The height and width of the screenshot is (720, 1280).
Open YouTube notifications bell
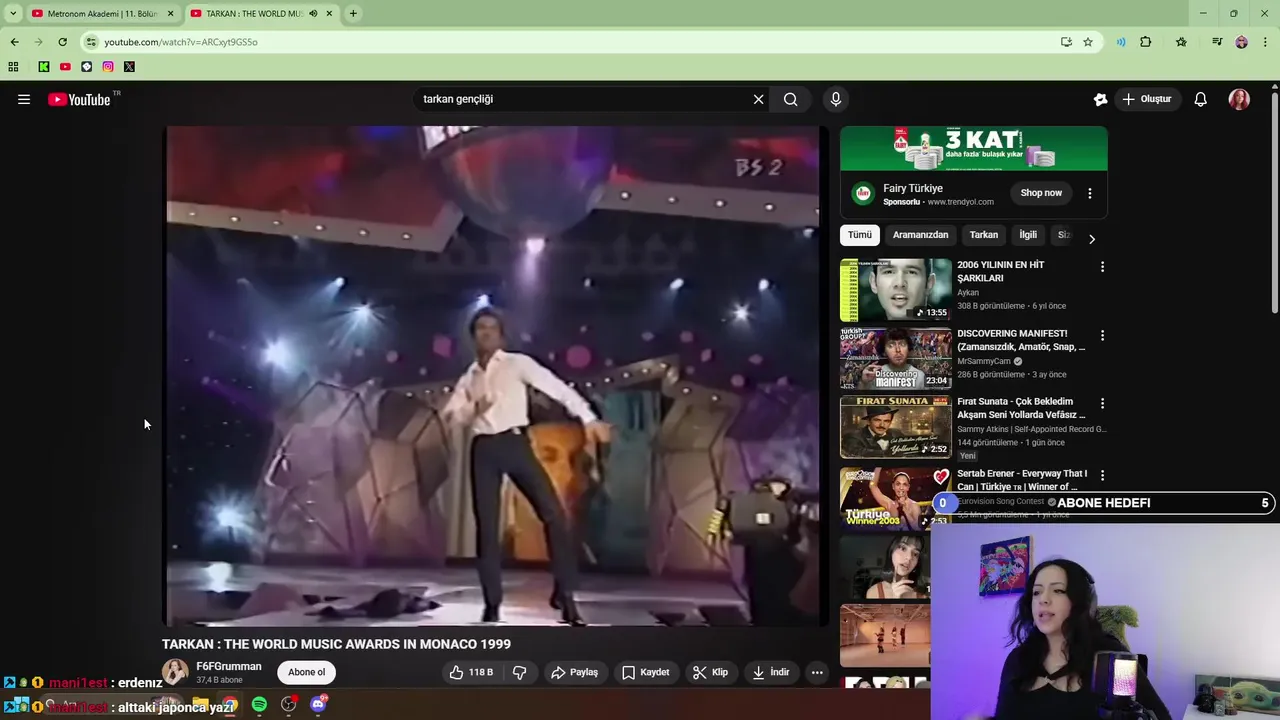(x=1201, y=99)
